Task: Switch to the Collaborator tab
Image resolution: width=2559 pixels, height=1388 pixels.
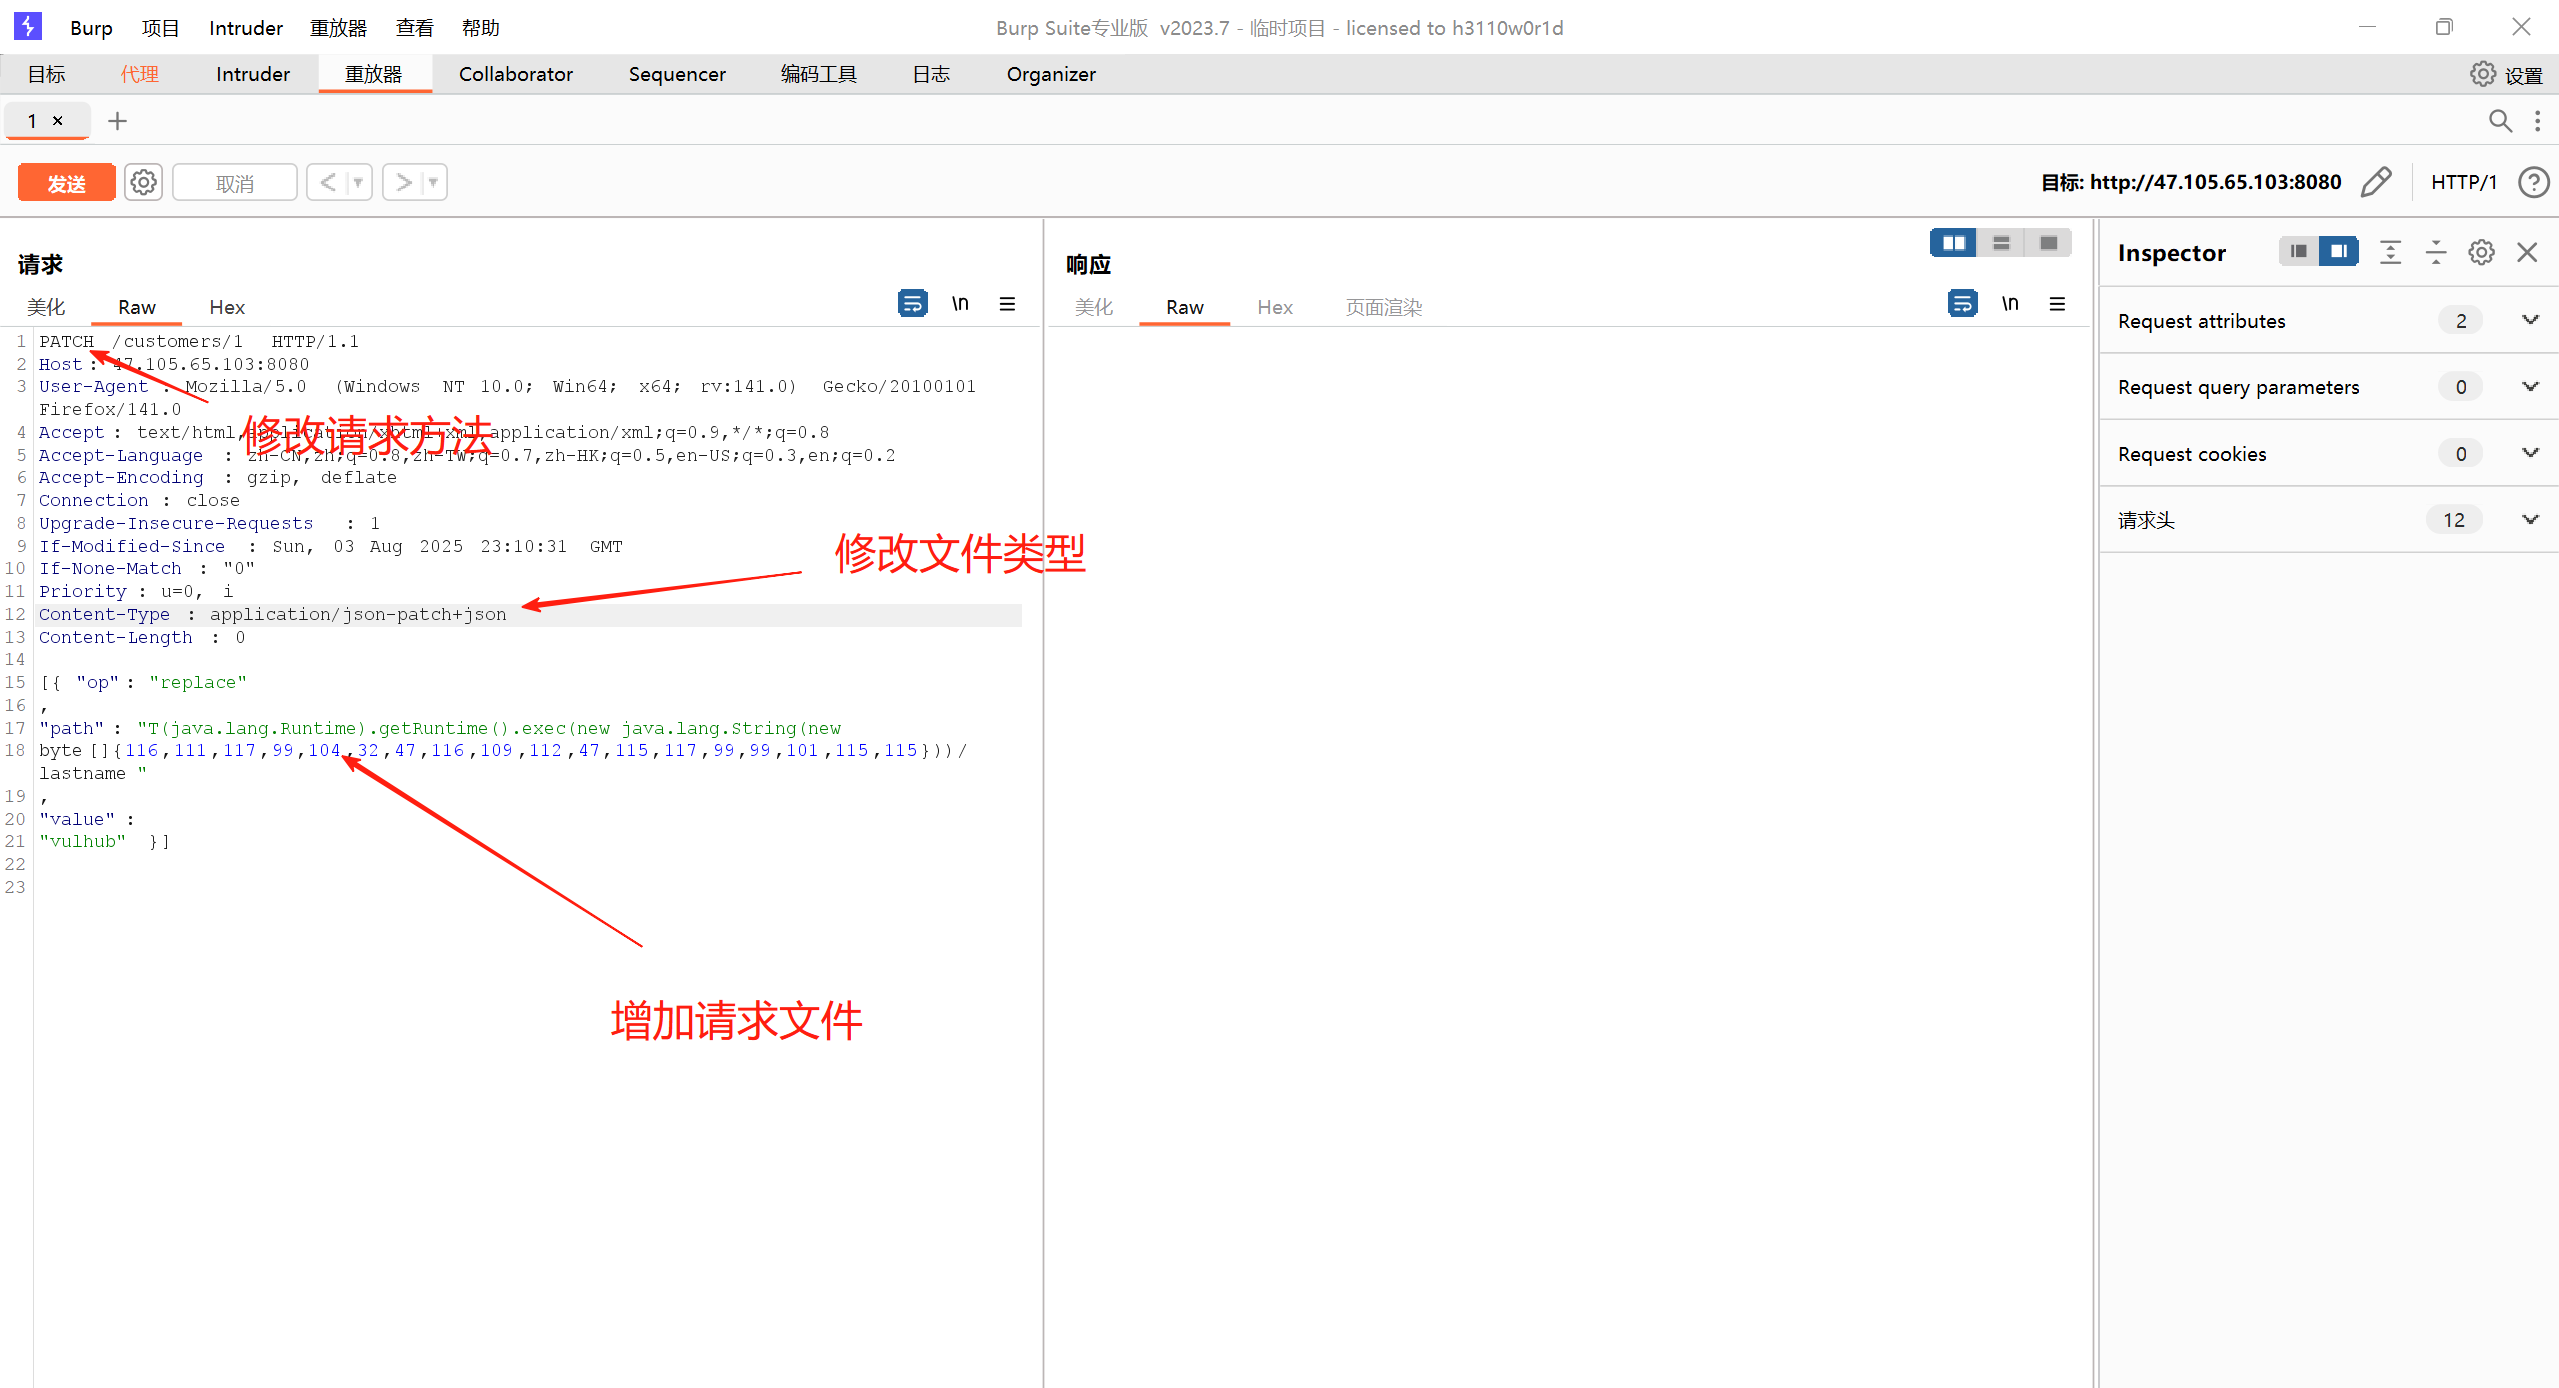Action: (516, 74)
